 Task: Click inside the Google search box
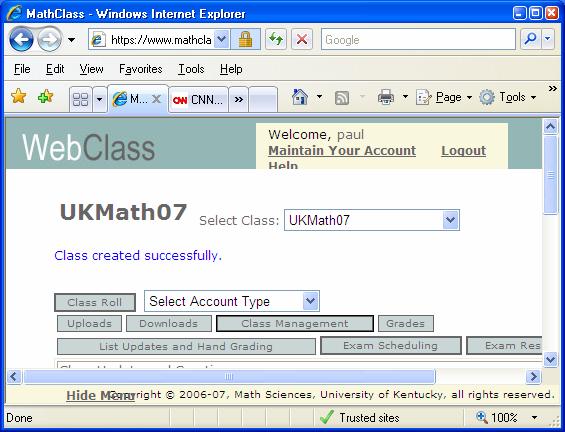(x=418, y=39)
